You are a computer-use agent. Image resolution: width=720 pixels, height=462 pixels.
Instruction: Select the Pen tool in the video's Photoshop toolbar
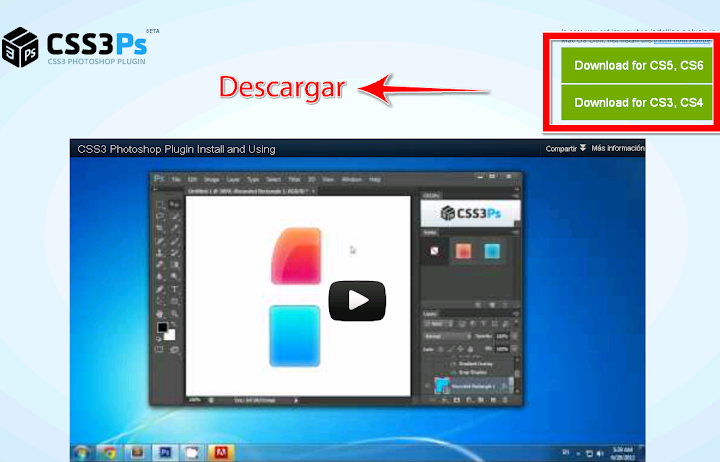[159, 289]
